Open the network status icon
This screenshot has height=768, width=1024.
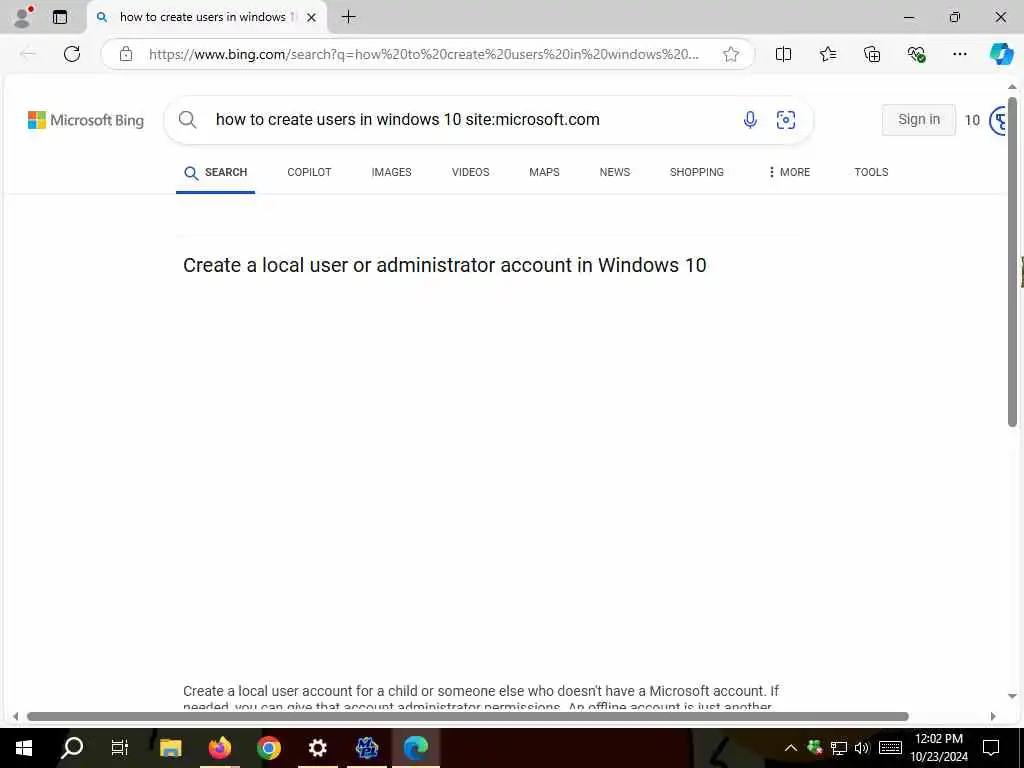click(839, 748)
